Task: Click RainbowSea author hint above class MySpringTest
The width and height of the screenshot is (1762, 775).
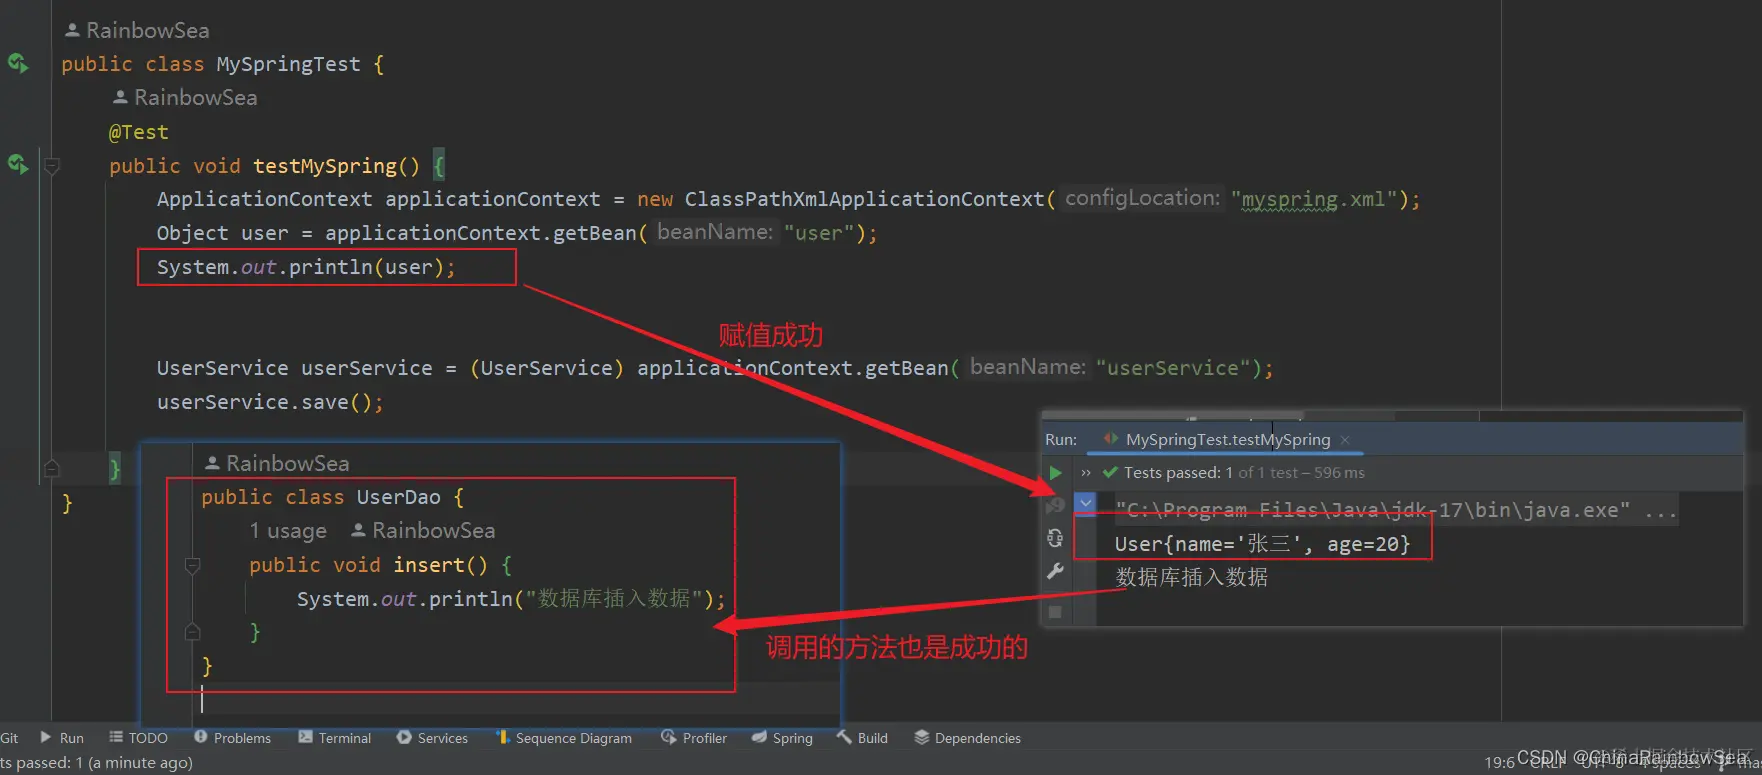Action: click(x=137, y=31)
